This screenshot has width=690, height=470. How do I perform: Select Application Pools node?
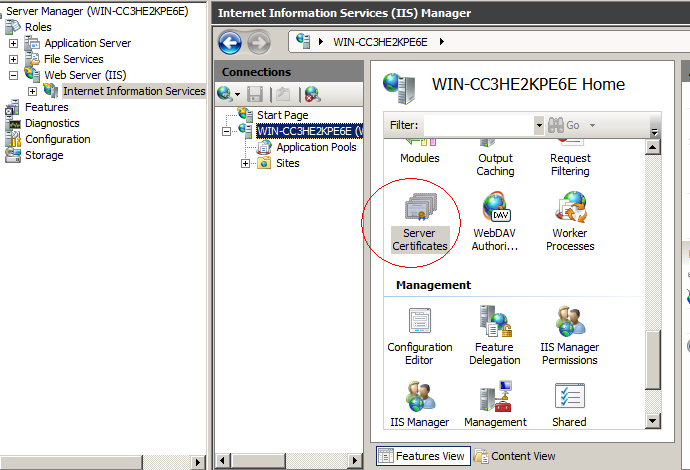tap(316, 147)
